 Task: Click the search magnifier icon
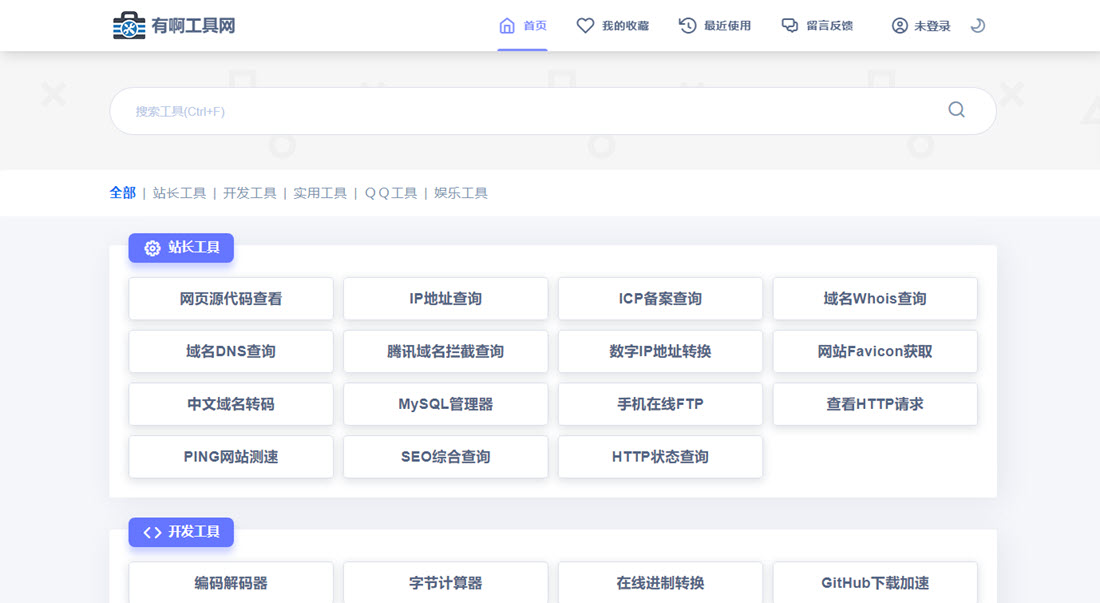[x=956, y=110]
